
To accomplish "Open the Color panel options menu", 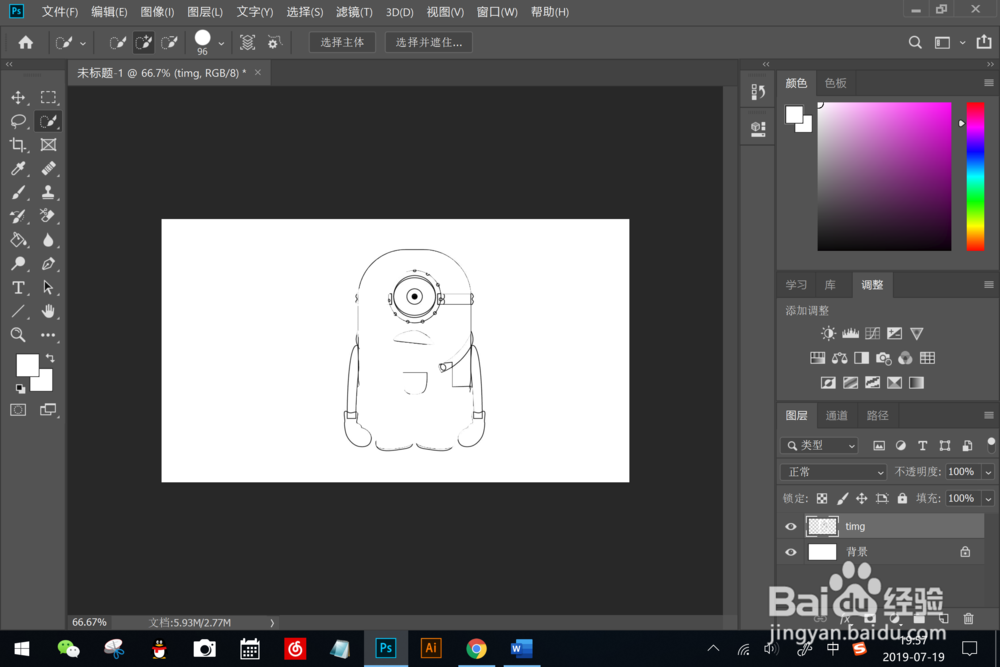I will 989,83.
